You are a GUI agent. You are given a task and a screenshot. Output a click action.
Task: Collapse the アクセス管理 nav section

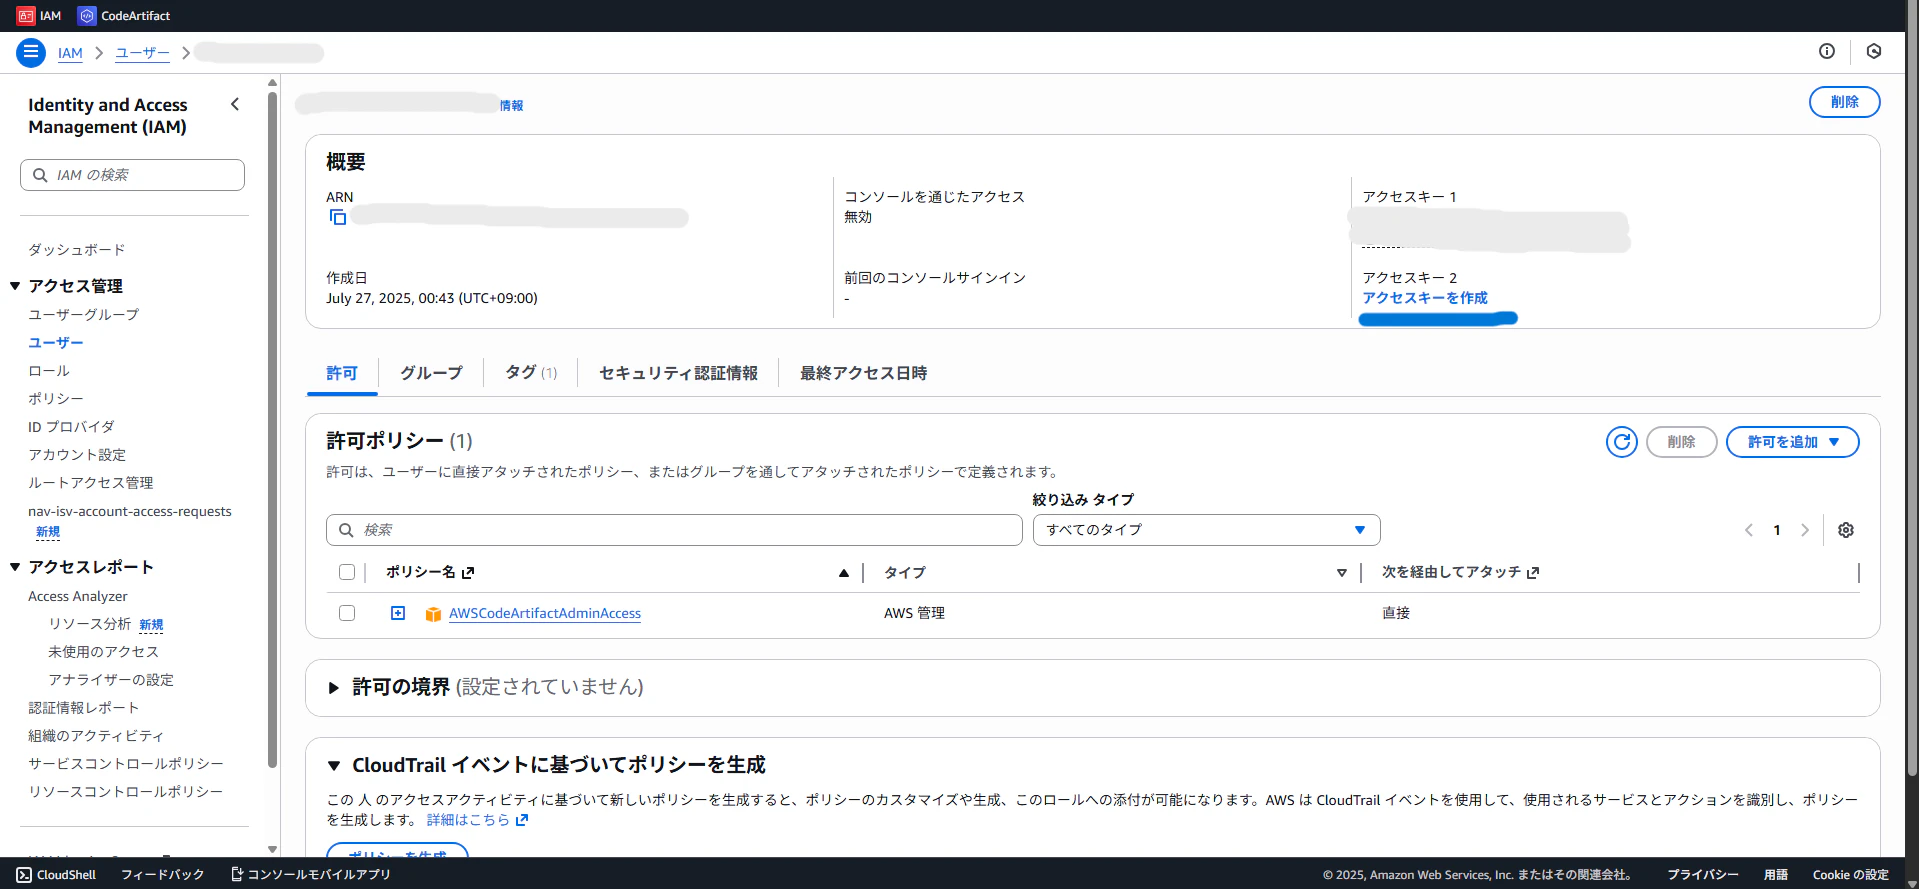[x=15, y=286]
